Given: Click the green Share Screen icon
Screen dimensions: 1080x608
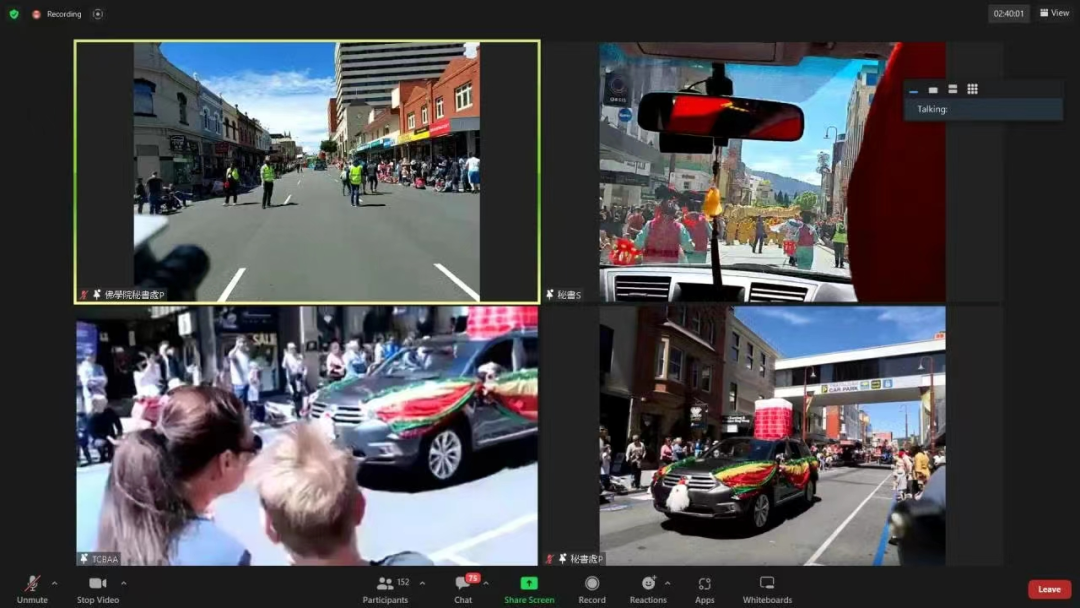Looking at the screenshot, I should point(529,584).
